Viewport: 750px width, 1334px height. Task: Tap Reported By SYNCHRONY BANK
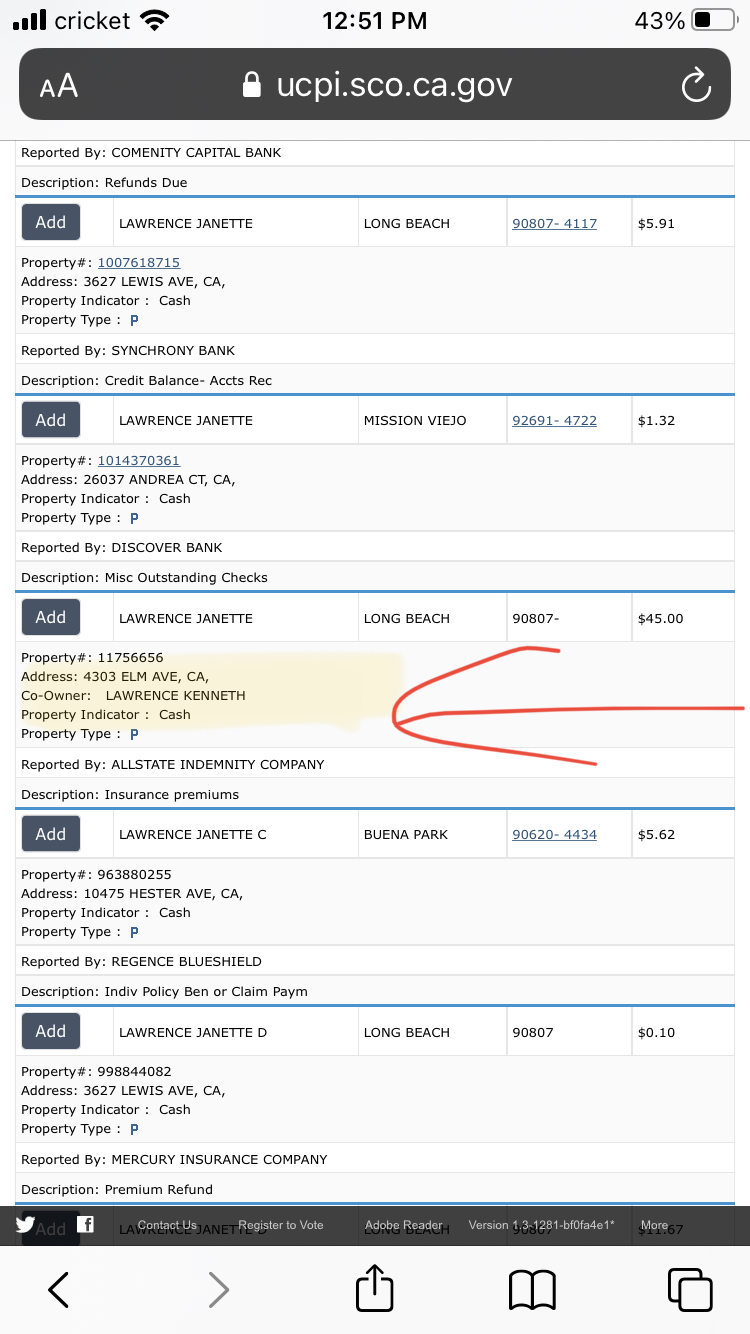tap(128, 350)
